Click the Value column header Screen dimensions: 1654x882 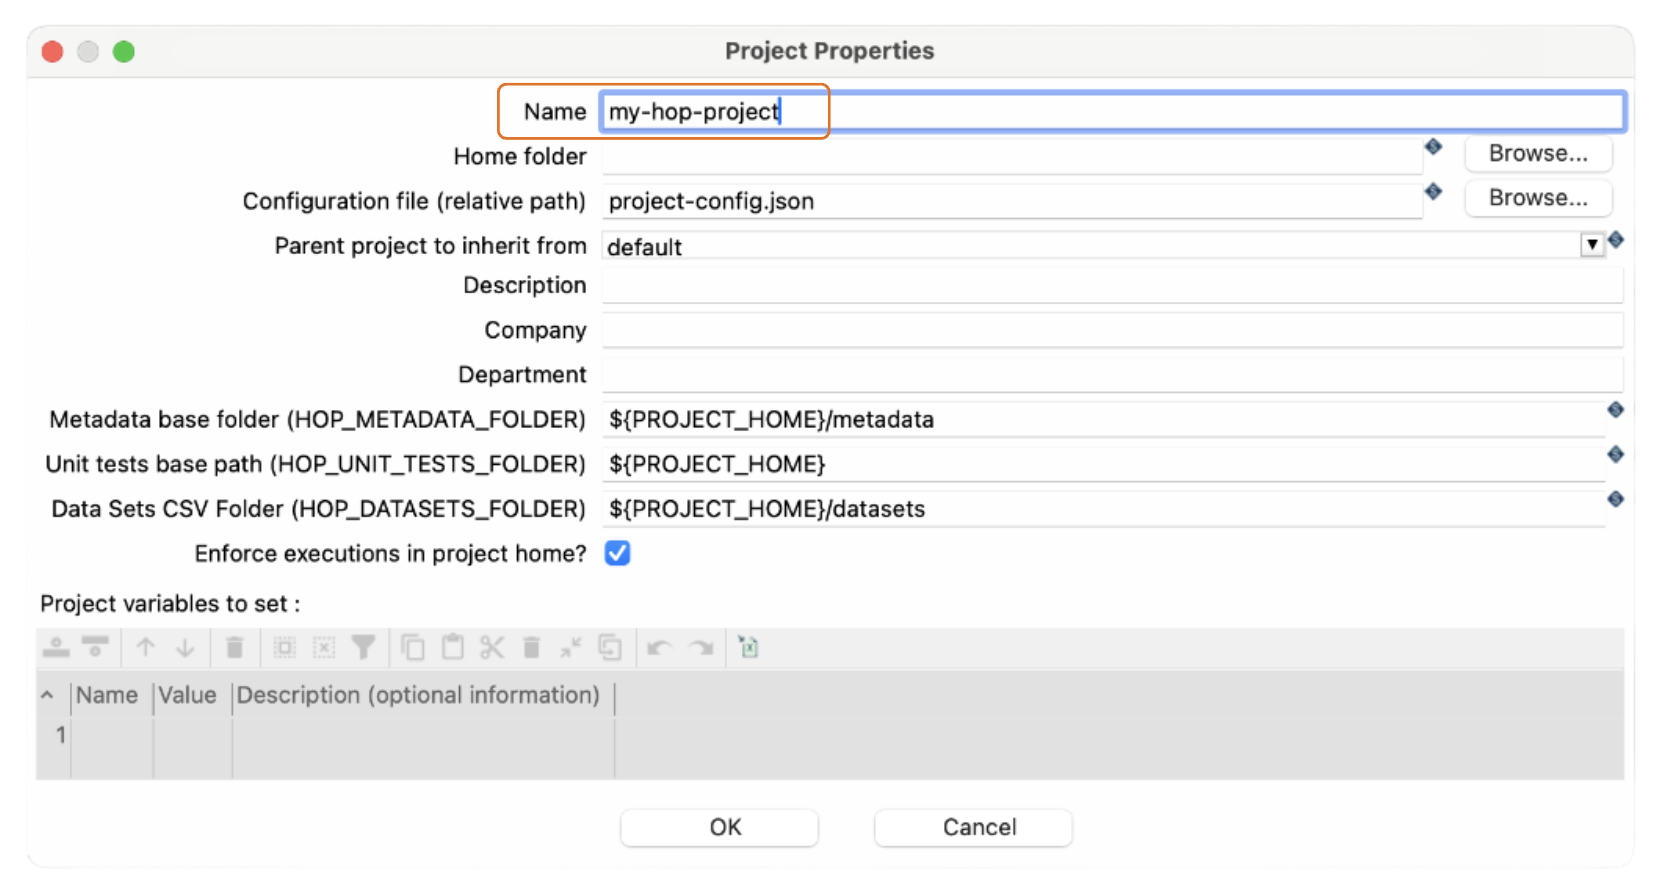click(188, 695)
